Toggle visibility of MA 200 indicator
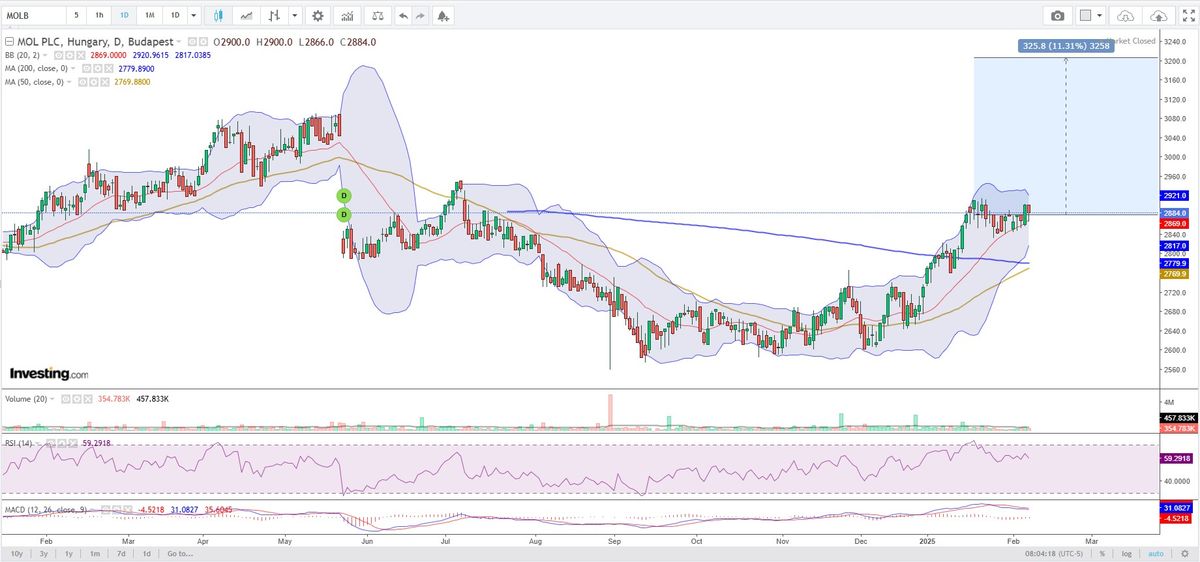This screenshot has width=1200, height=562. coord(86,69)
